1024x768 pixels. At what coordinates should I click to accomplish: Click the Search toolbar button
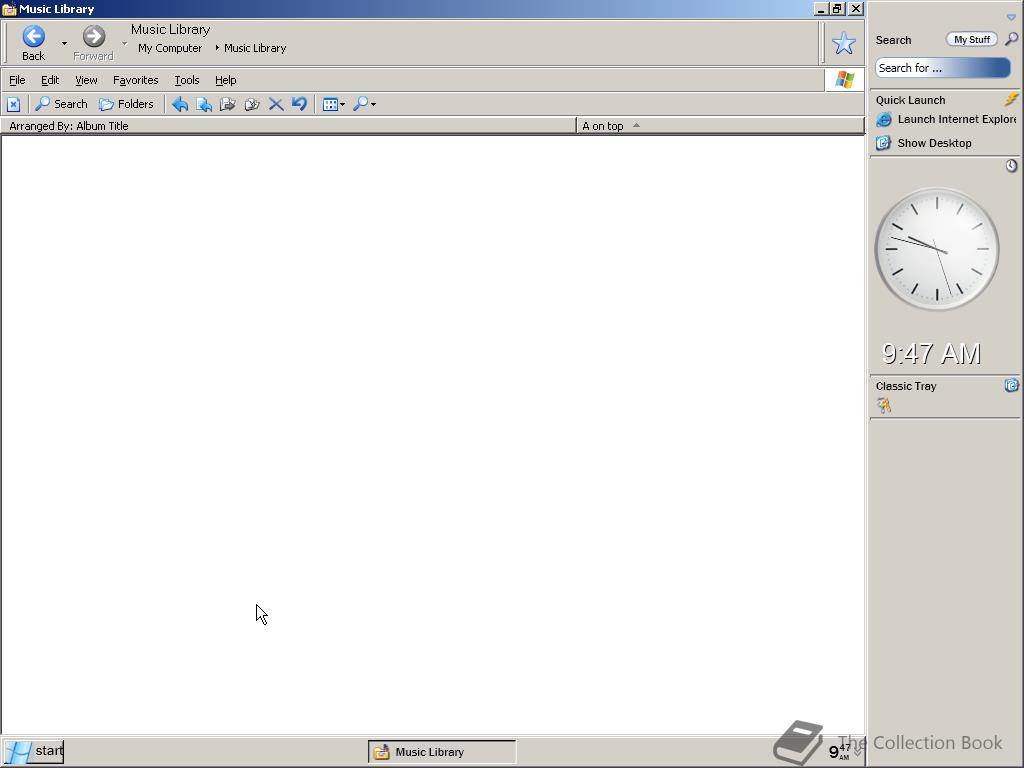pos(61,104)
